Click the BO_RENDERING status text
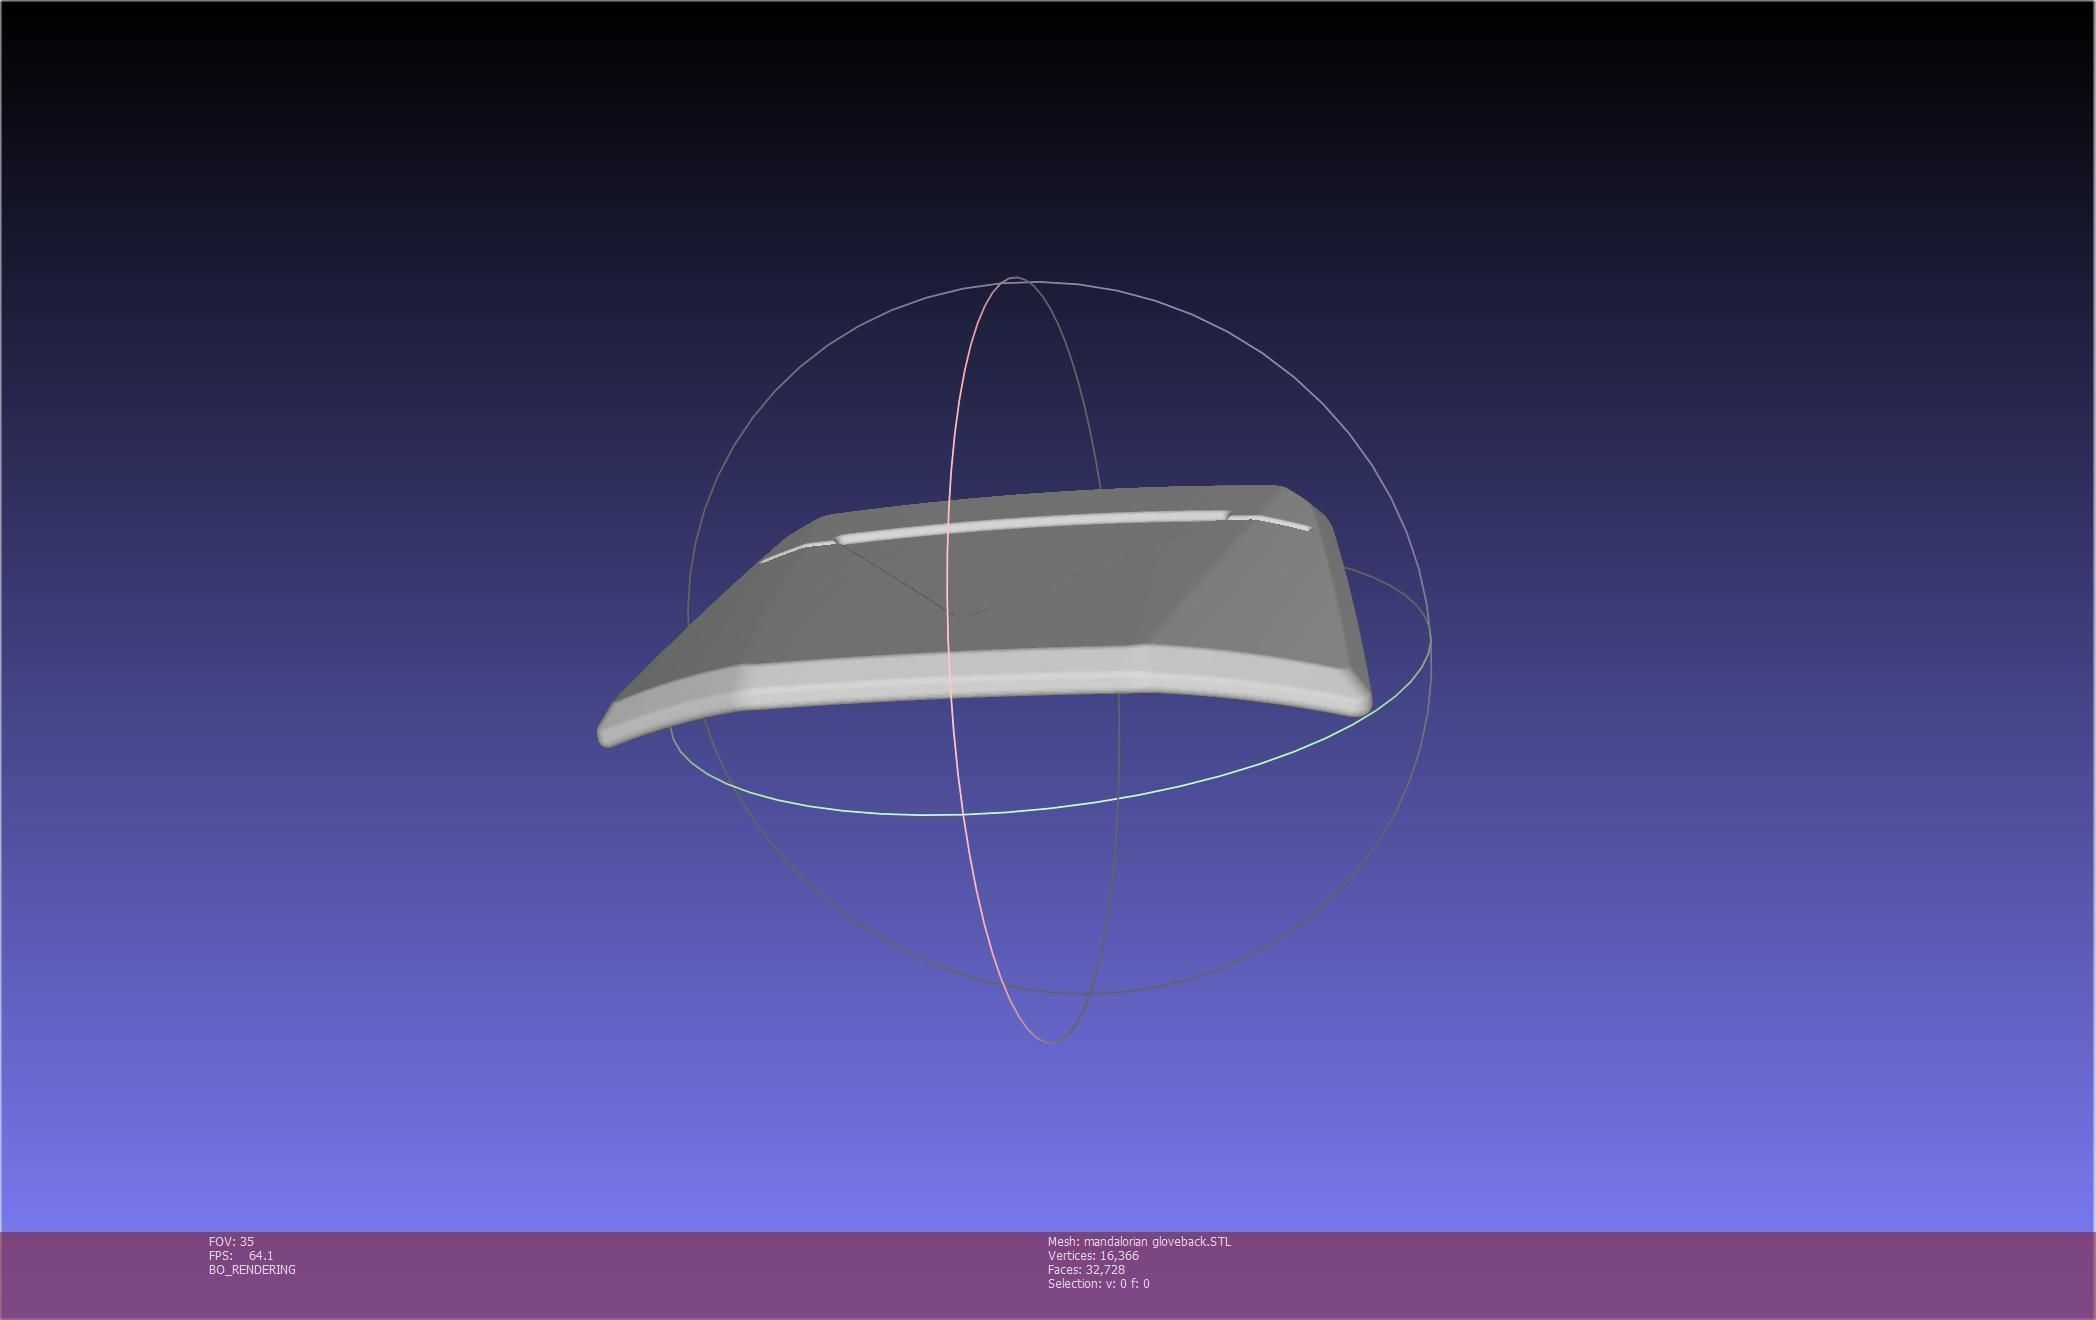 point(252,1269)
